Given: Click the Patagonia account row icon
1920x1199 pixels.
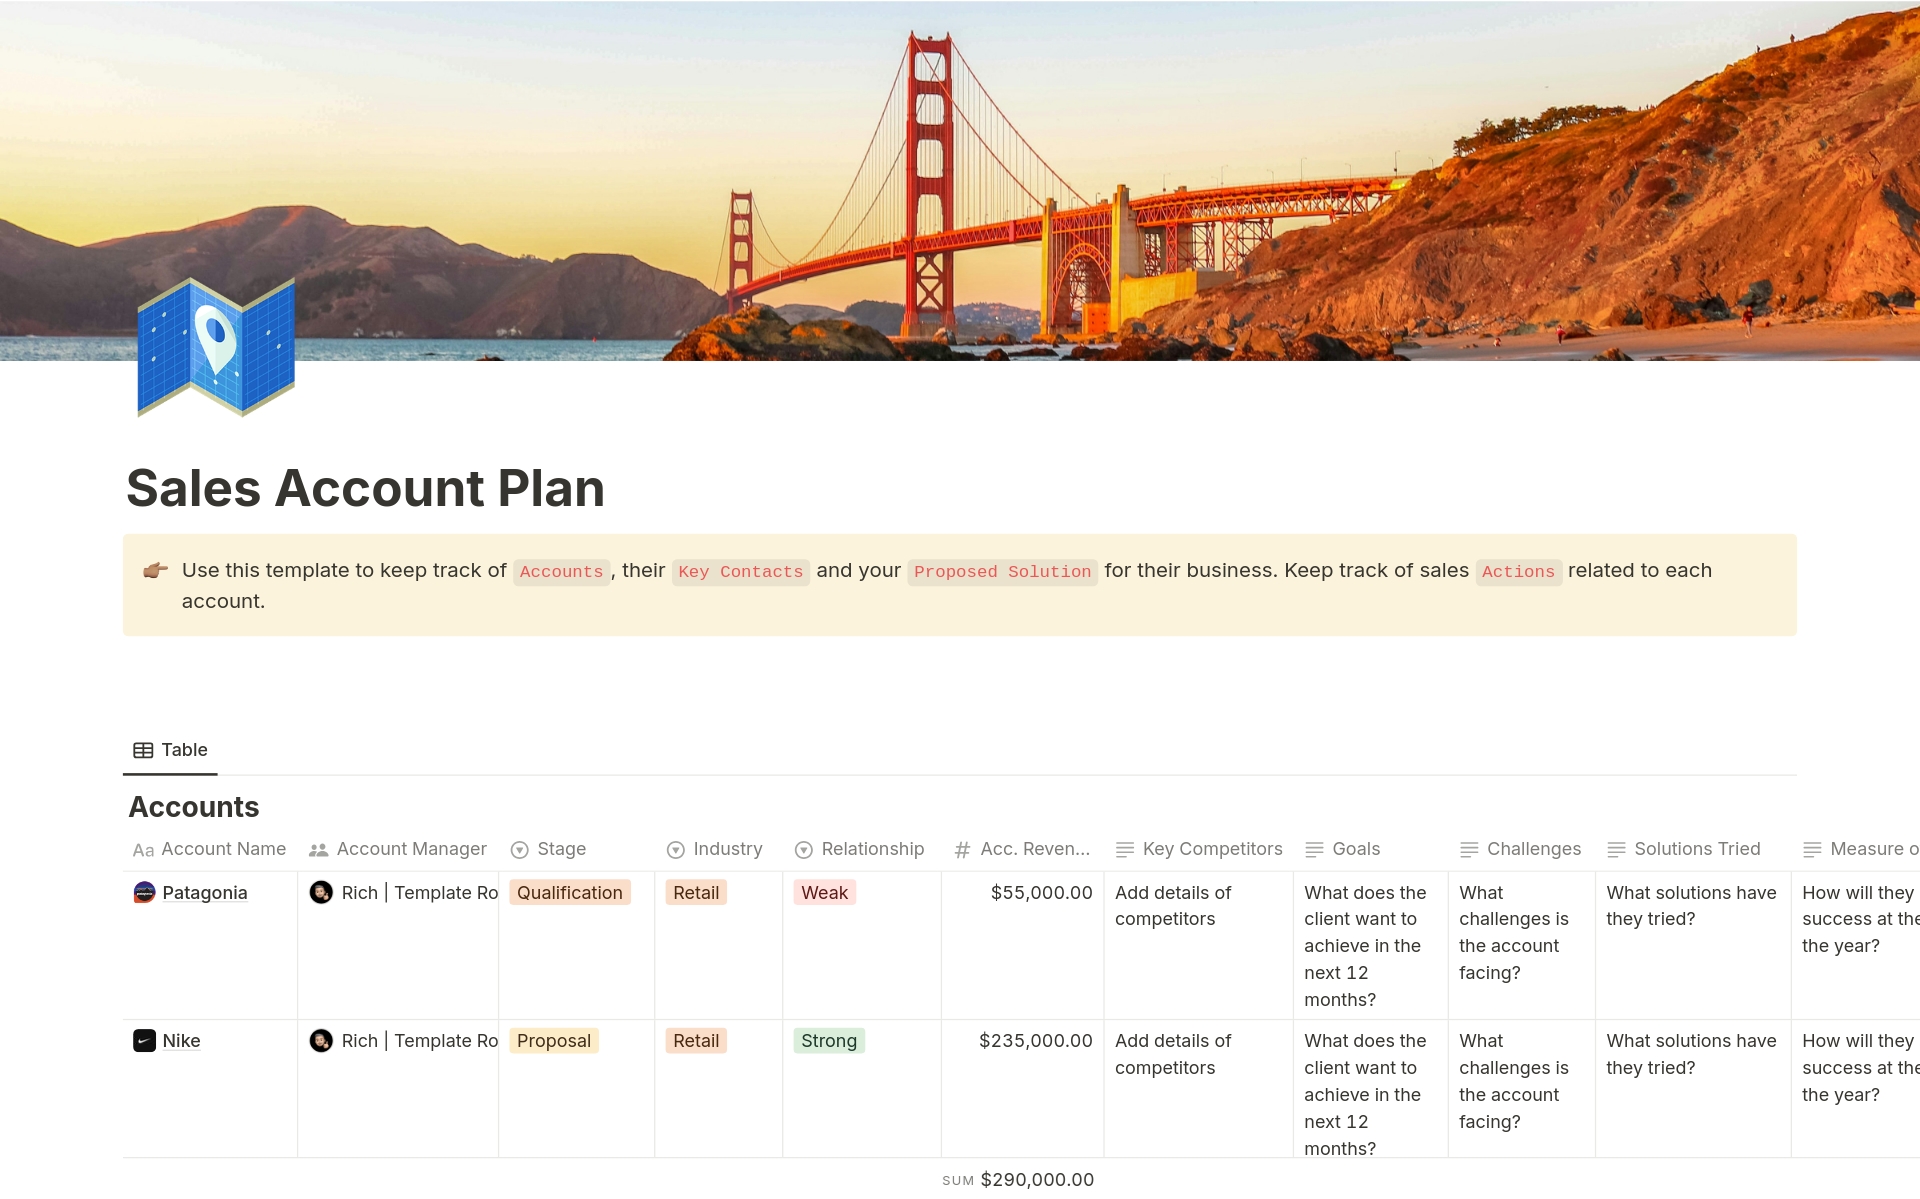Looking at the screenshot, I should point(145,891).
